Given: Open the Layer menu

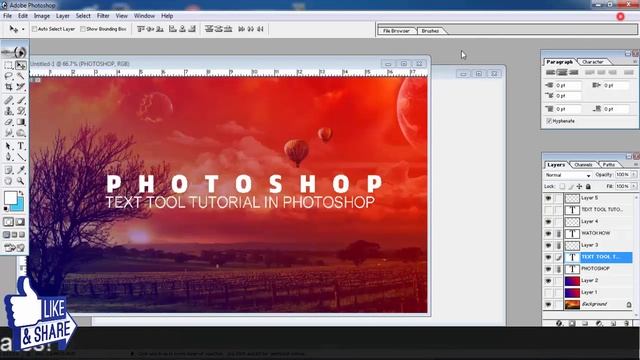Looking at the screenshot, I should (62, 16).
